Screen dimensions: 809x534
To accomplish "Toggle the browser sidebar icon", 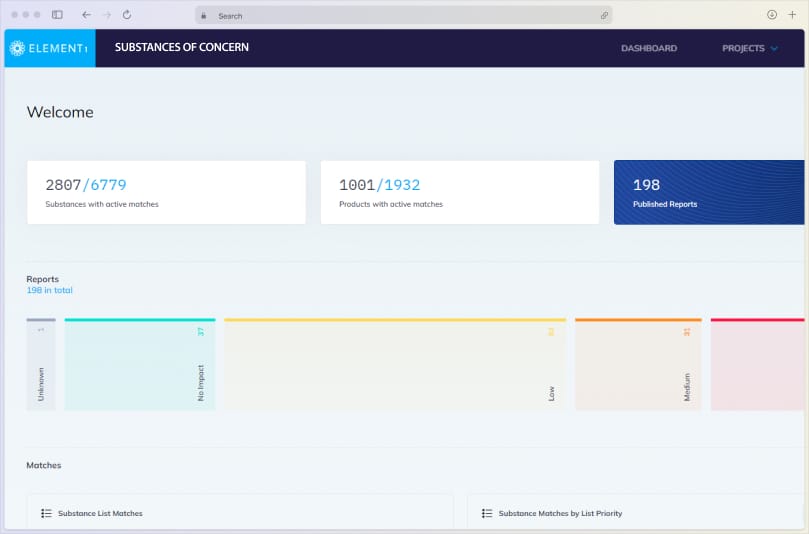I will click(57, 15).
